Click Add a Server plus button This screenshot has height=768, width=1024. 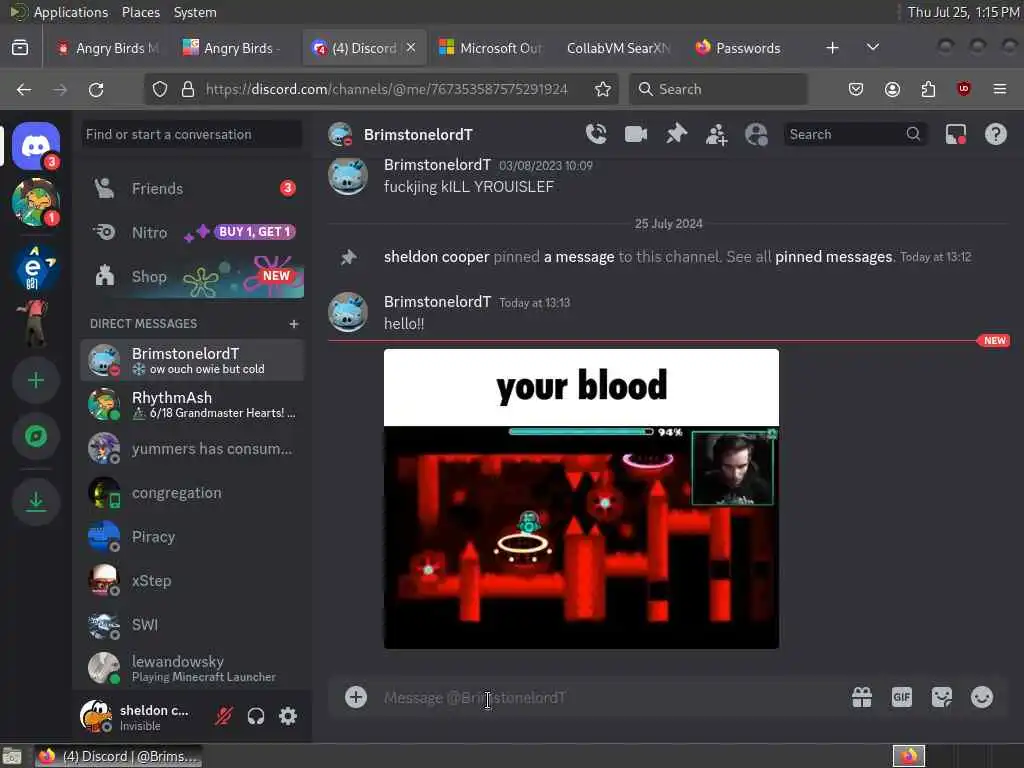click(36, 380)
